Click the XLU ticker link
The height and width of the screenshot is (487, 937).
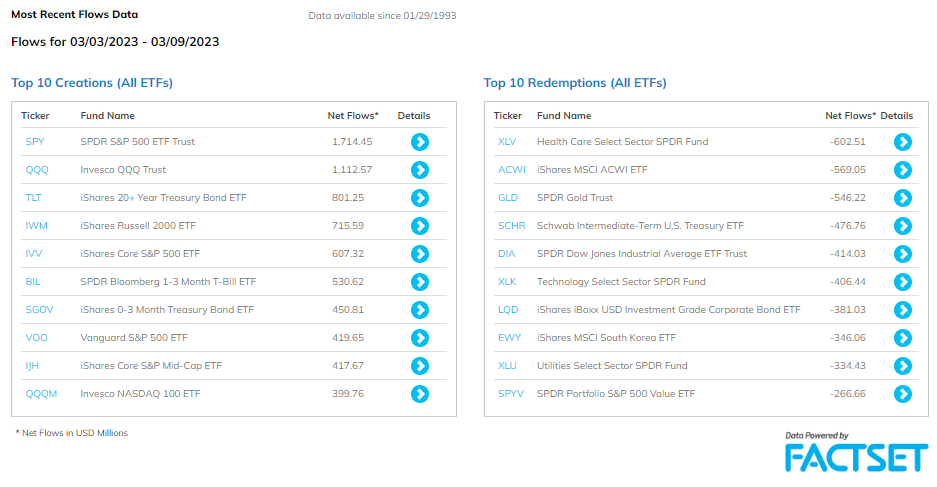tap(507, 366)
